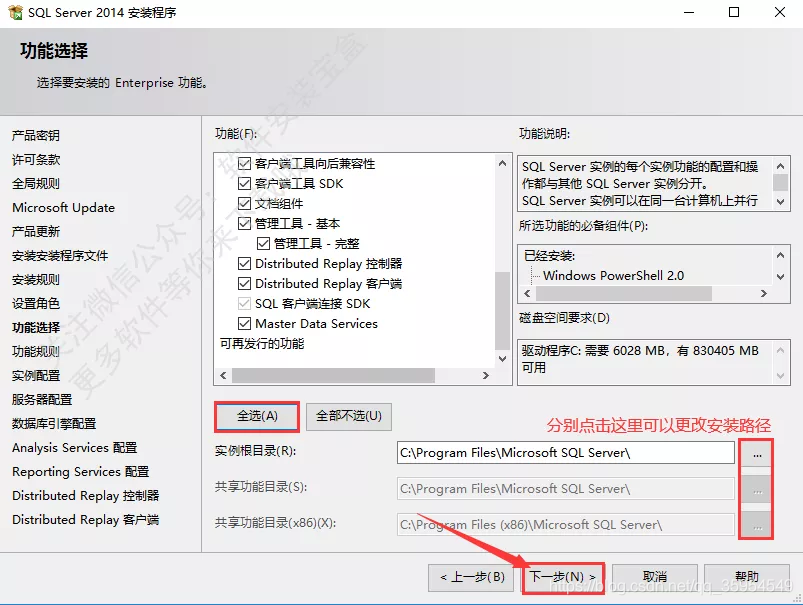Click prerequisites box scroll up arrow
Screen dimensions: 803x605
[780, 255]
